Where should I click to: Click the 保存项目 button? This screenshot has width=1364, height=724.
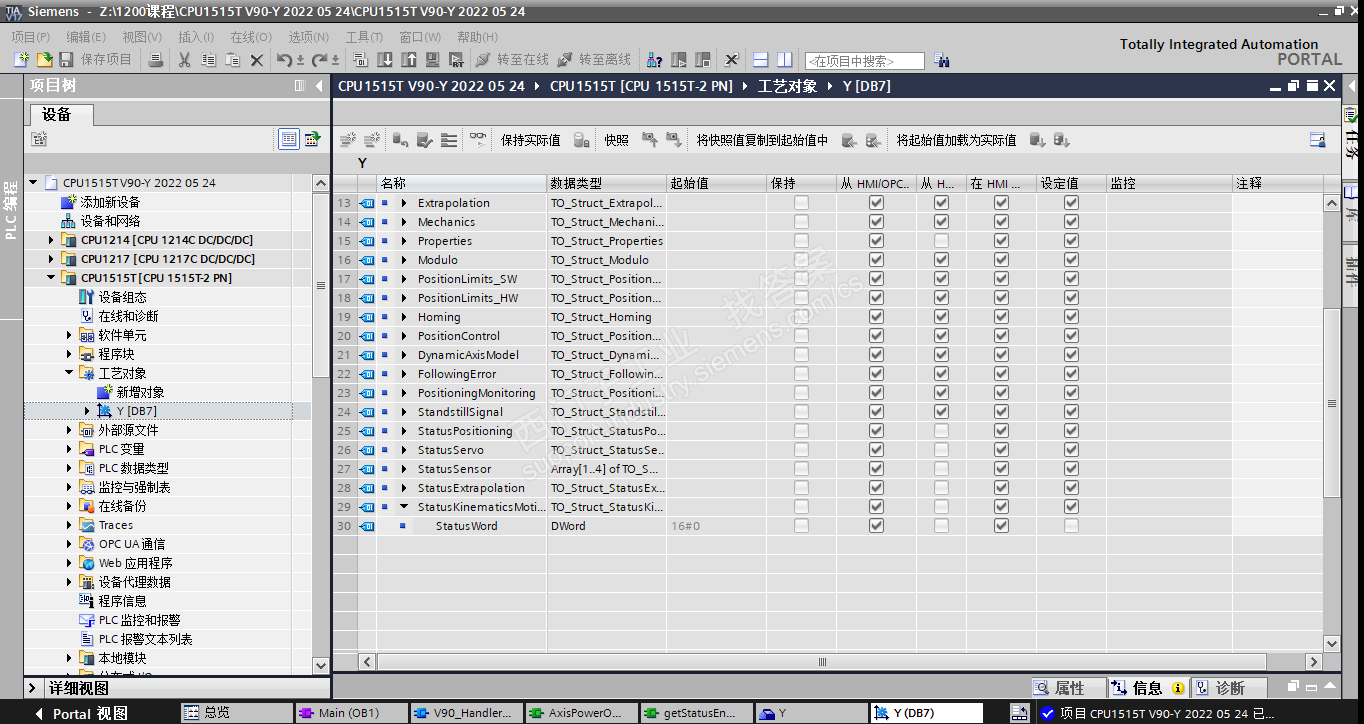click(x=97, y=60)
